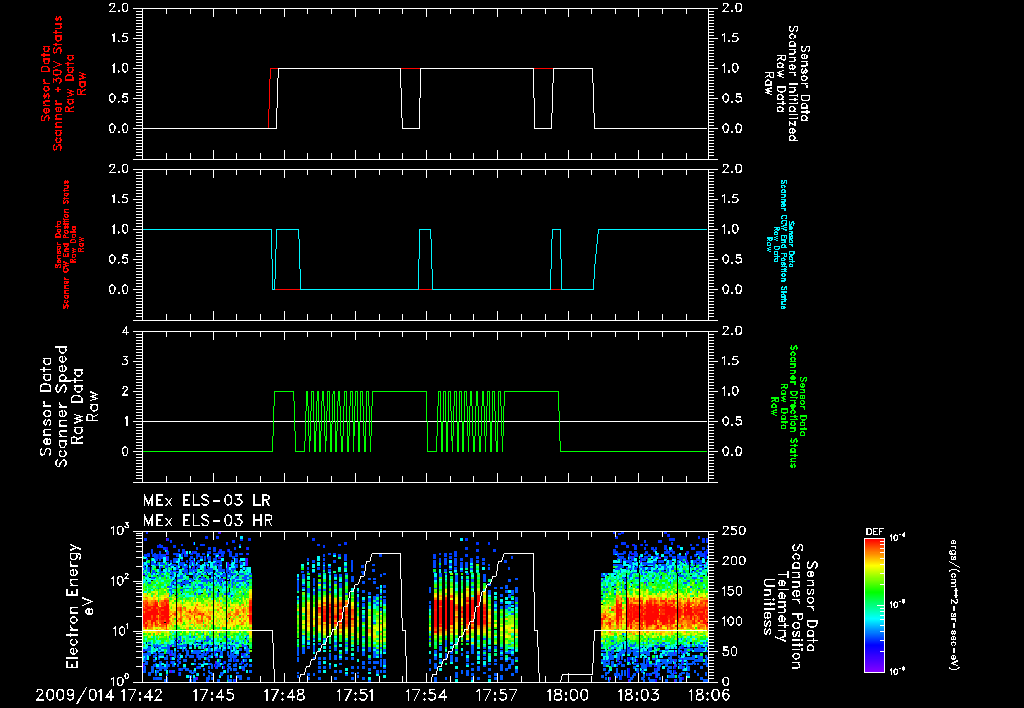
Task: Click the 10^-6 label on the color bar
Action: 895,671
